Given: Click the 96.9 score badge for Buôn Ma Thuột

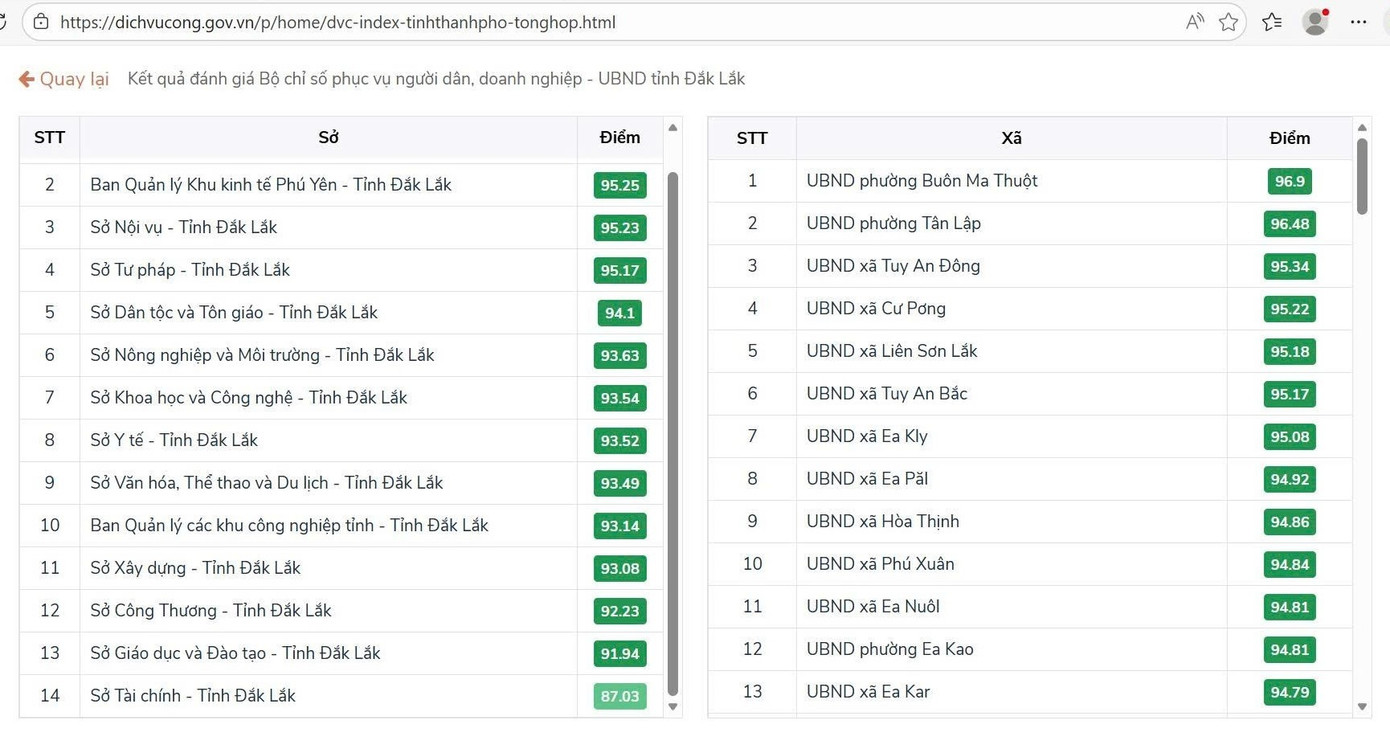Looking at the screenshot, I should 1289,181.
